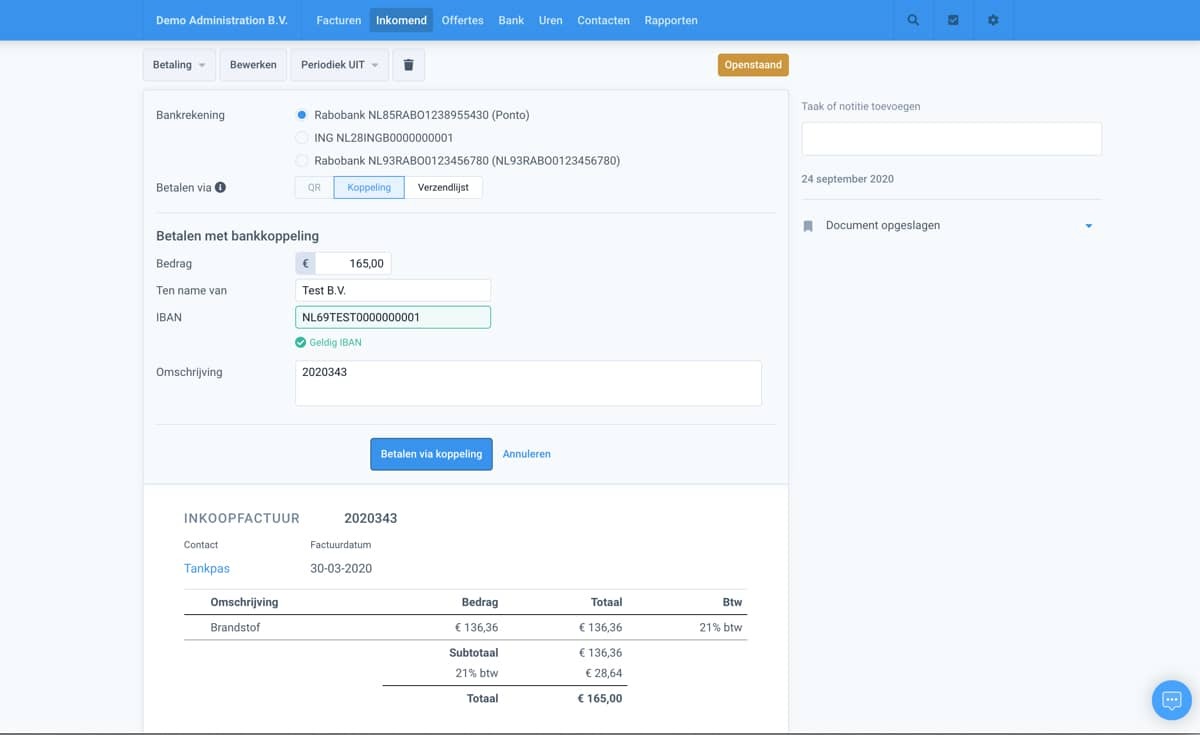Select ING NL28INGB0000000001 bank account

click(302, 138)
